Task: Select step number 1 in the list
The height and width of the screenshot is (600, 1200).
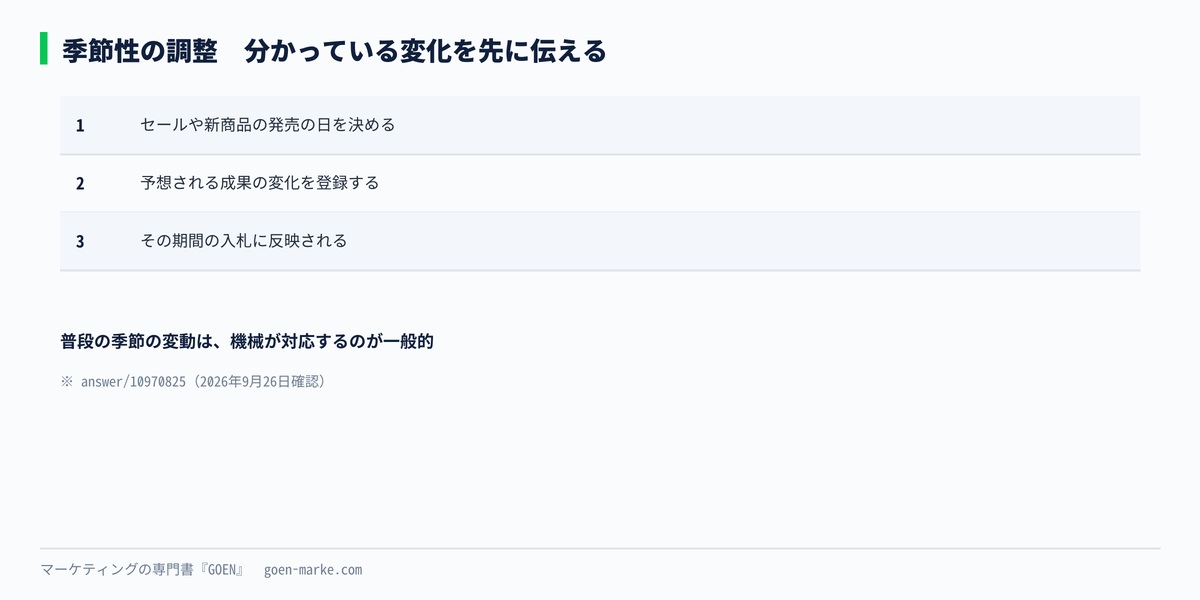Action: (x=80, y=126)
